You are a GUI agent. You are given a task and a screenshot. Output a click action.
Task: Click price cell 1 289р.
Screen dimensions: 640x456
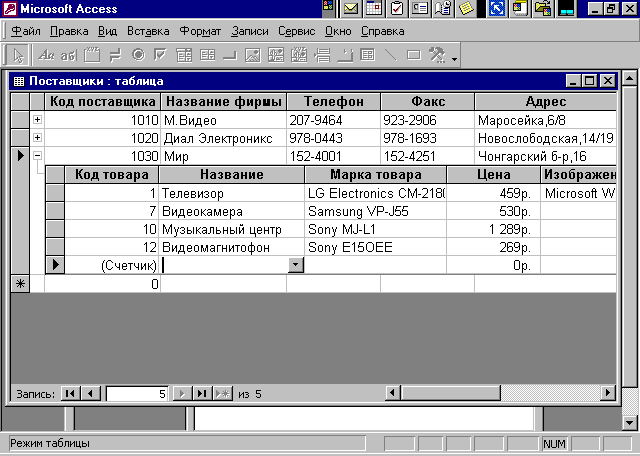click(493, 229)
